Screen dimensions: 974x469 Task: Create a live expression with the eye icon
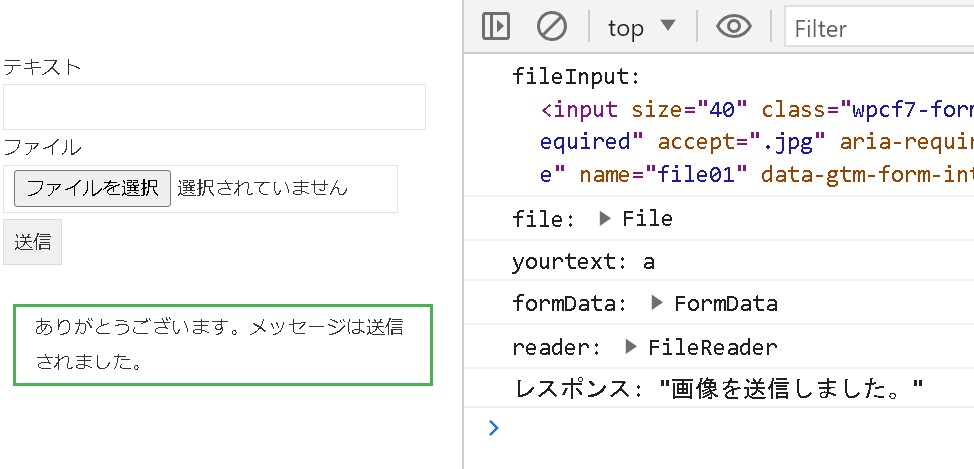[x=733, y=27]
